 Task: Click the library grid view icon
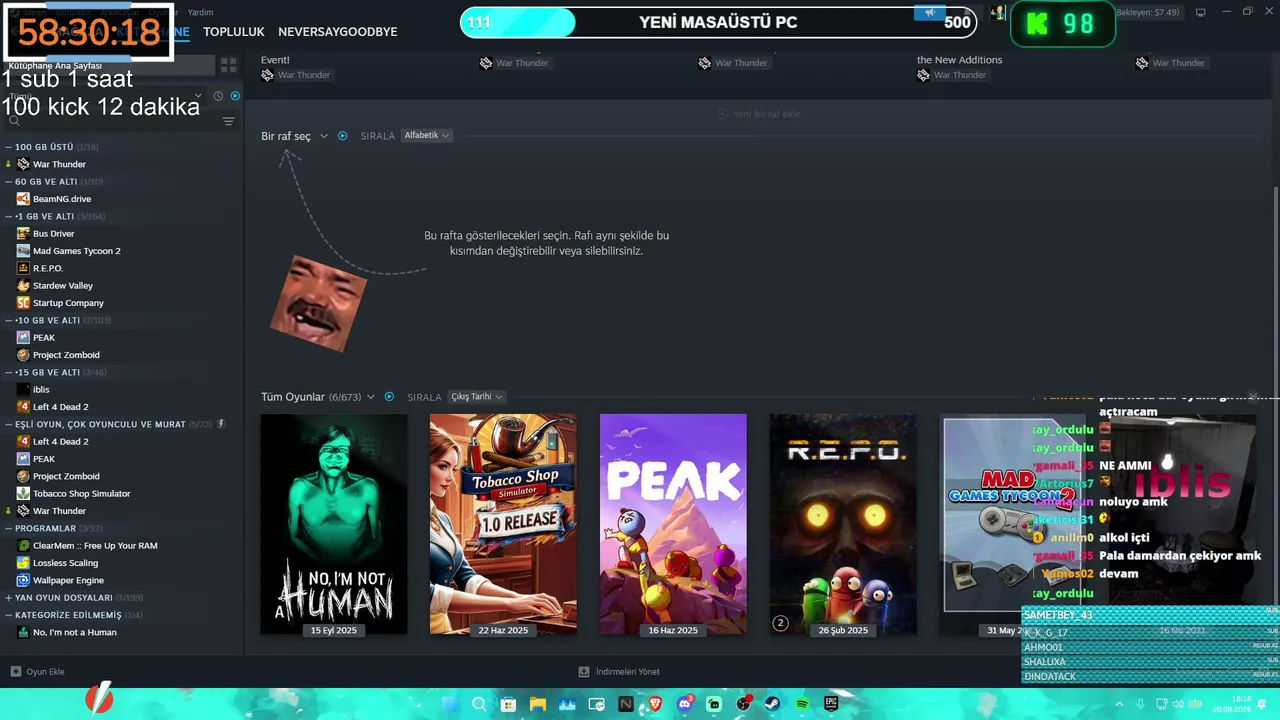coord(228,65)
